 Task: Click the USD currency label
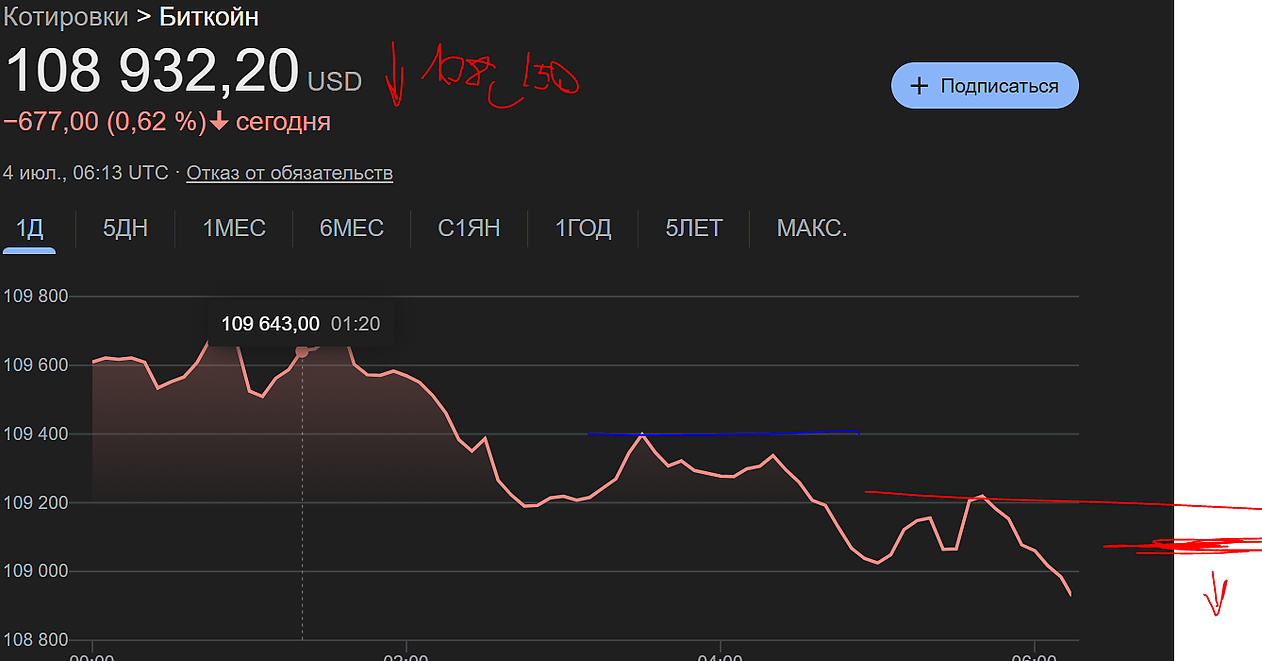334,82
